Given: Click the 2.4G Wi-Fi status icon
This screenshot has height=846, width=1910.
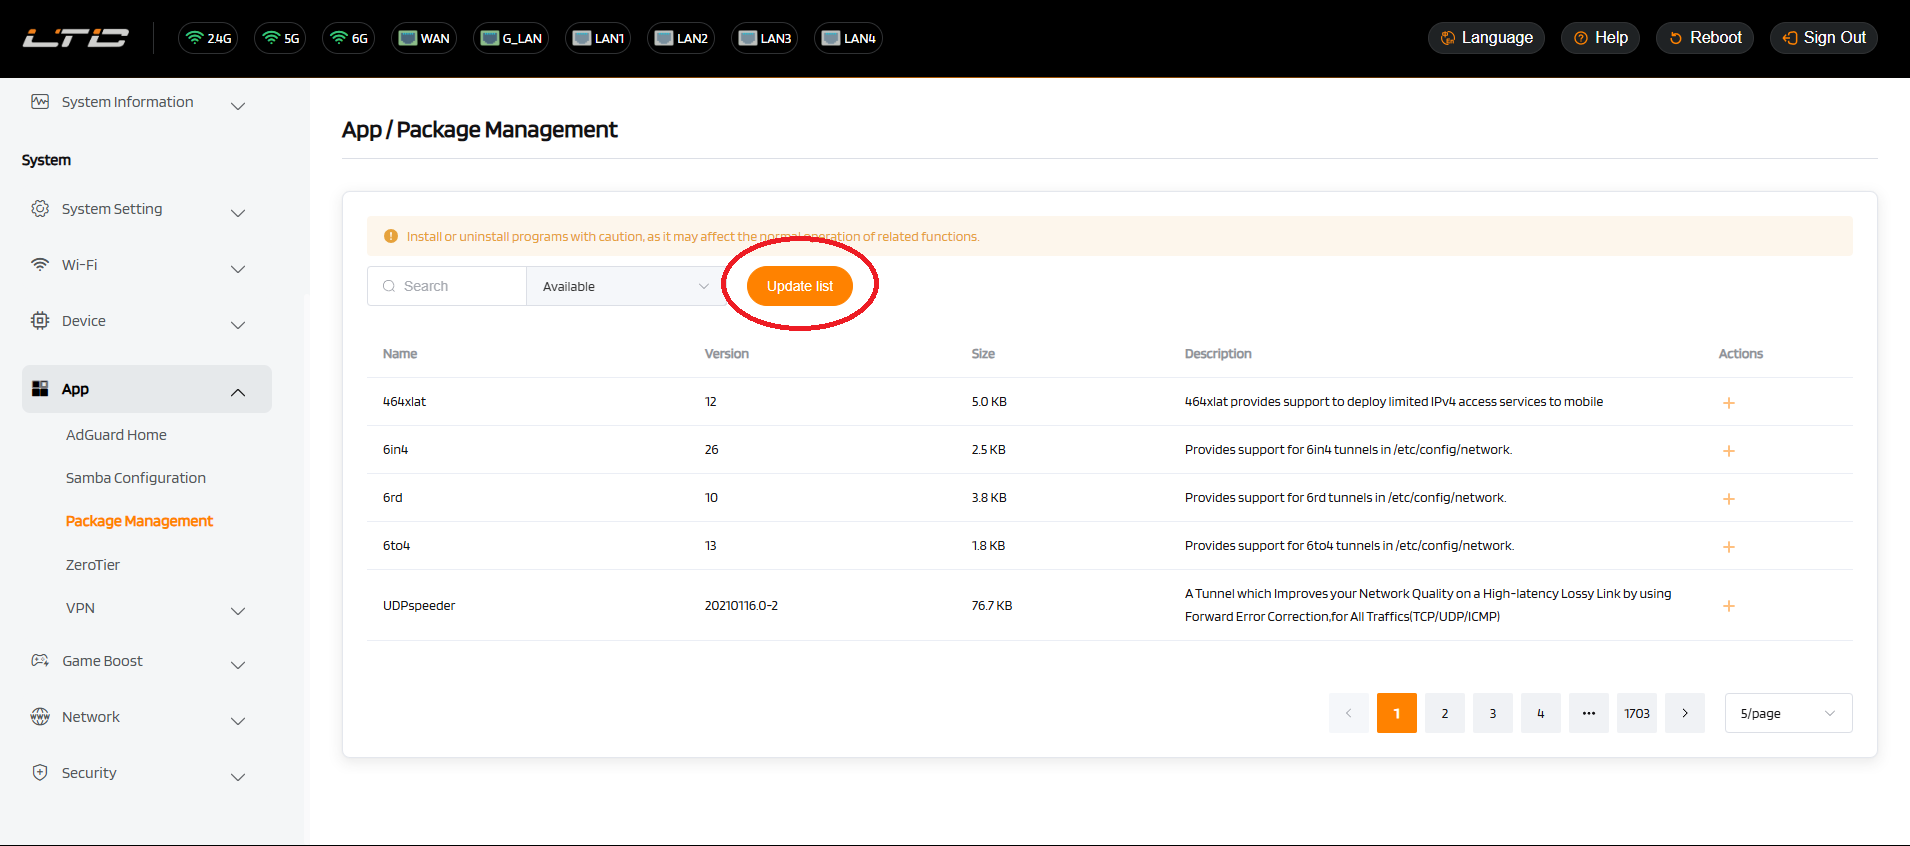Looking at the screenshot, I should point(208,38).
